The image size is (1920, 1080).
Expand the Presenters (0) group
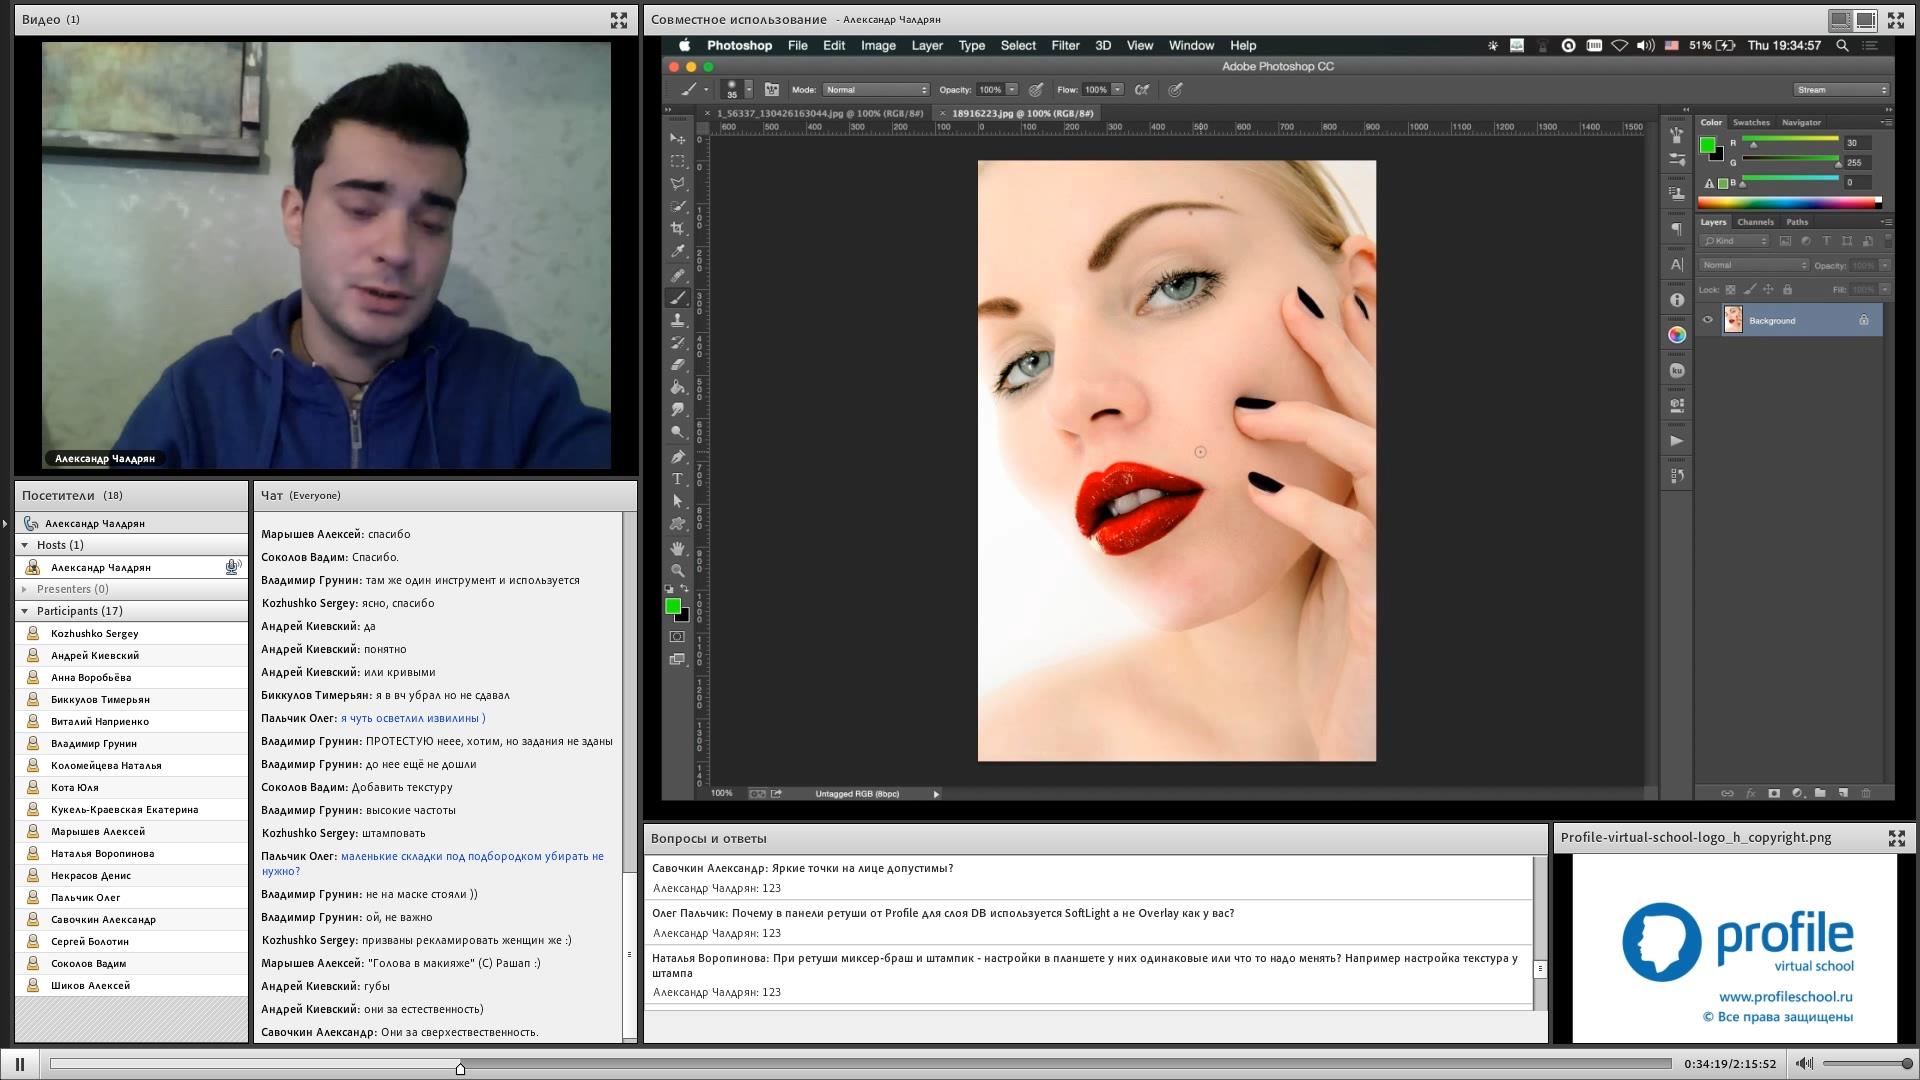25,589
